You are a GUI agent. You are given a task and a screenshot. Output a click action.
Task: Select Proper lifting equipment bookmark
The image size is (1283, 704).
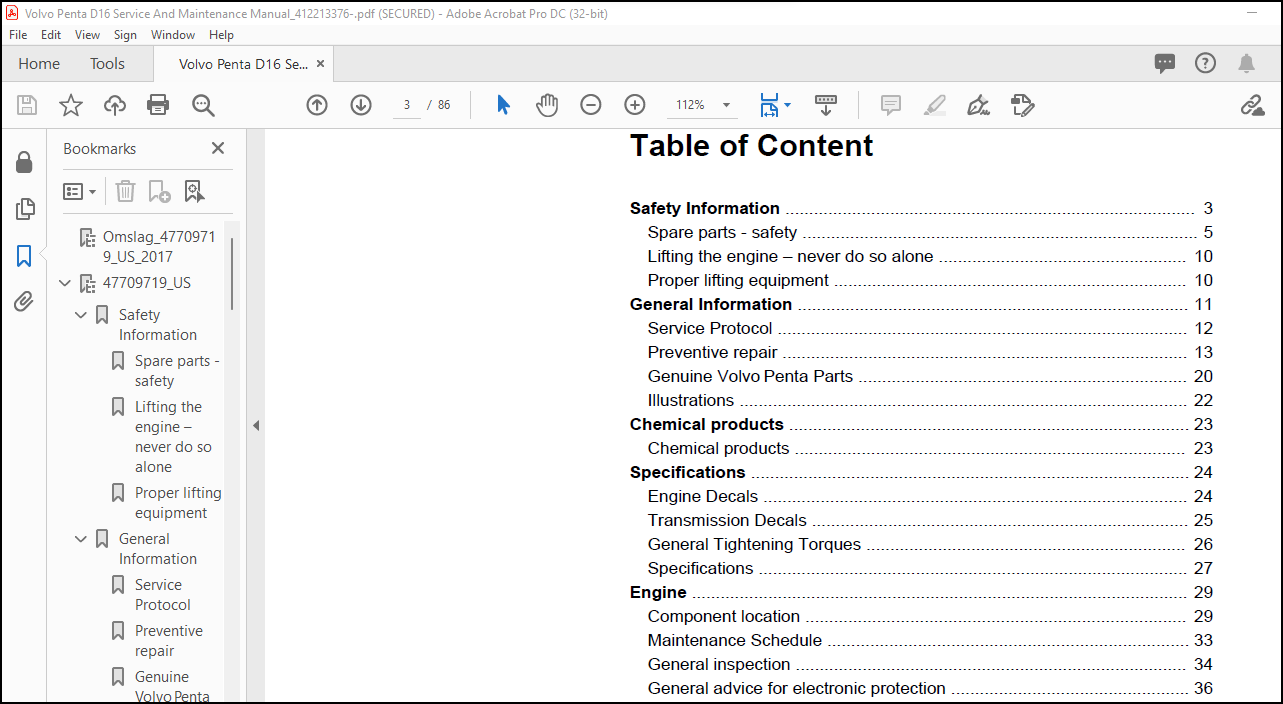pos(178,503)
